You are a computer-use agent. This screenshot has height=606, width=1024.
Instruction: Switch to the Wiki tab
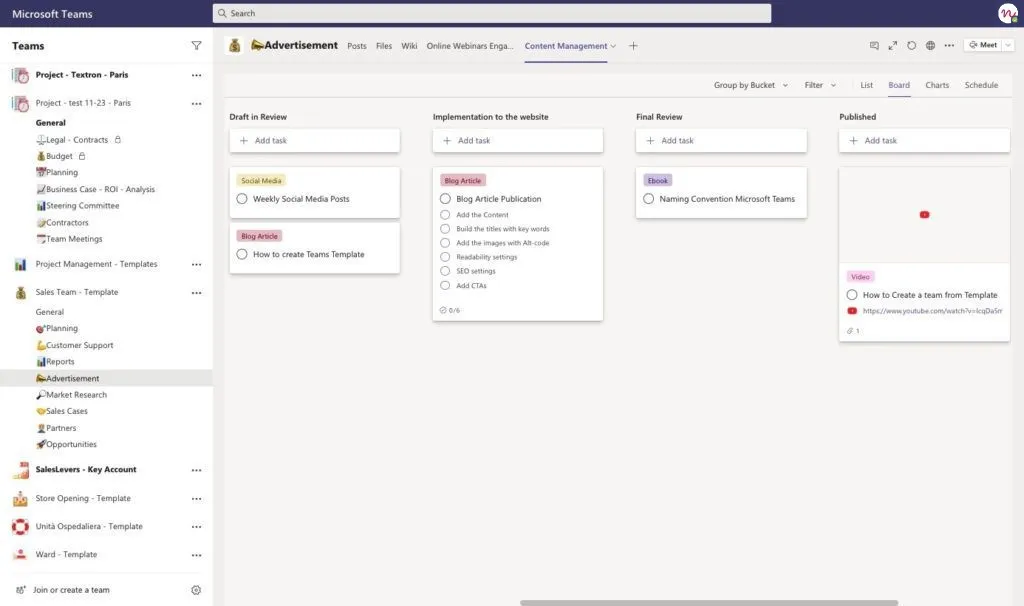click(x=409, y=46)
